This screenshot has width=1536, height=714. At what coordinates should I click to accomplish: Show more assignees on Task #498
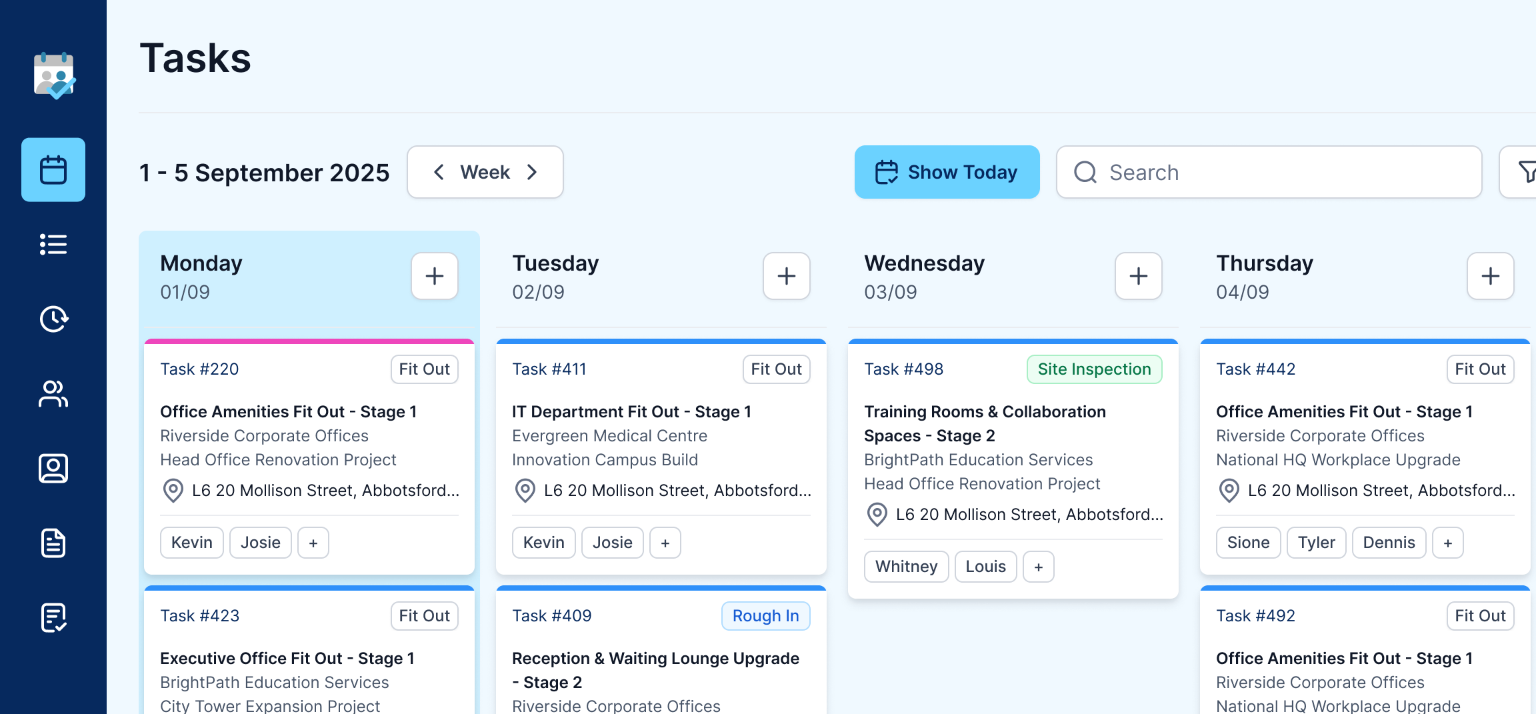(1038, 566)
